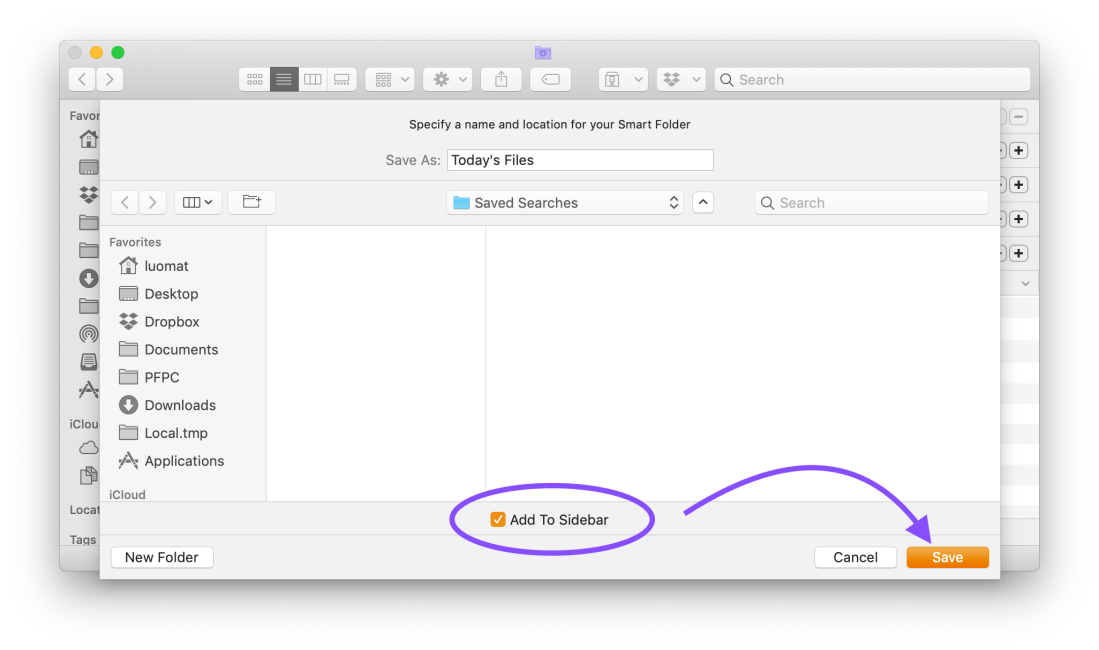The image size is (1099, 650).
Task: Open the Saved Searches location dropdown
Action: coord(566,203)
